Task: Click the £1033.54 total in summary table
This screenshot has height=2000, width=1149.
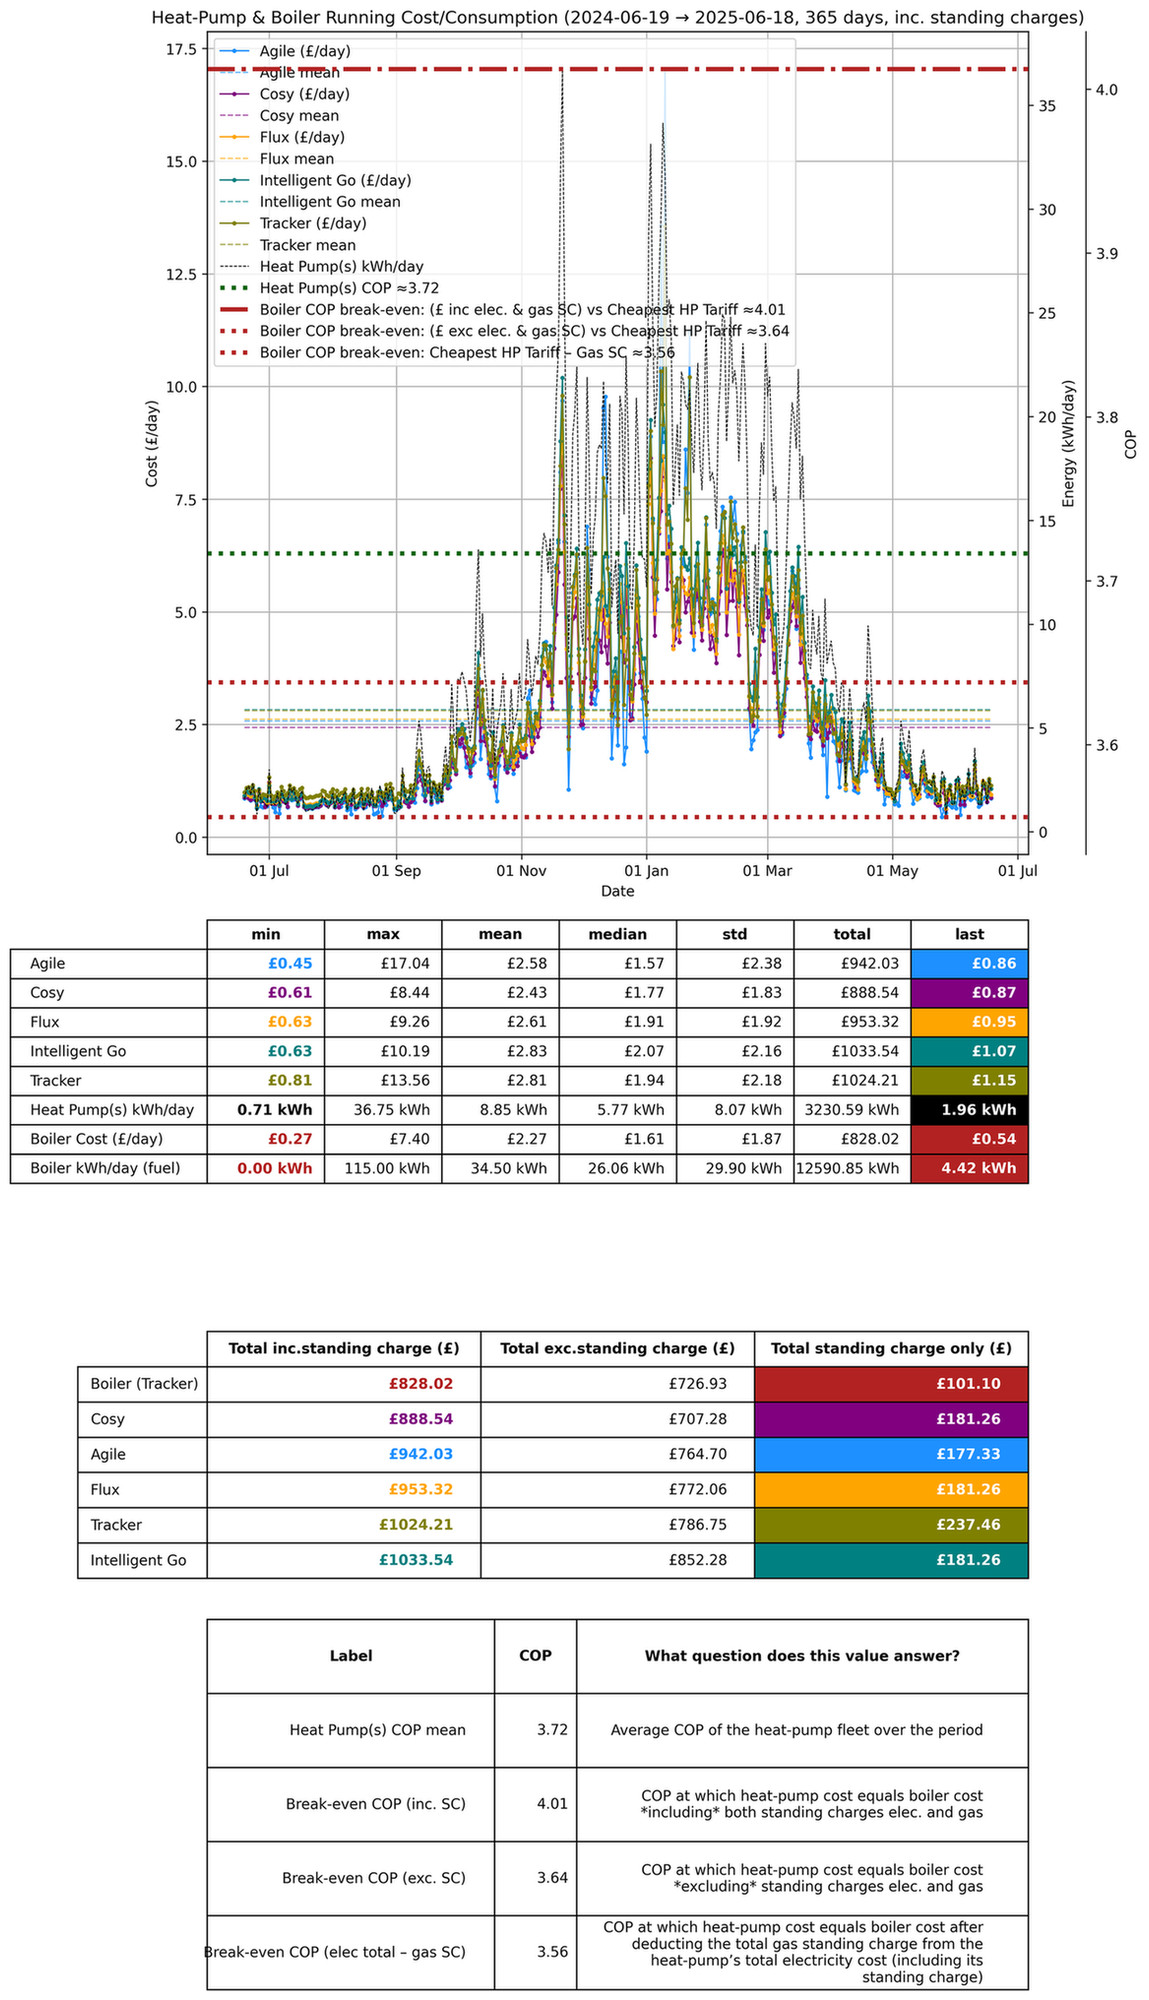Action: (344, 1561)
